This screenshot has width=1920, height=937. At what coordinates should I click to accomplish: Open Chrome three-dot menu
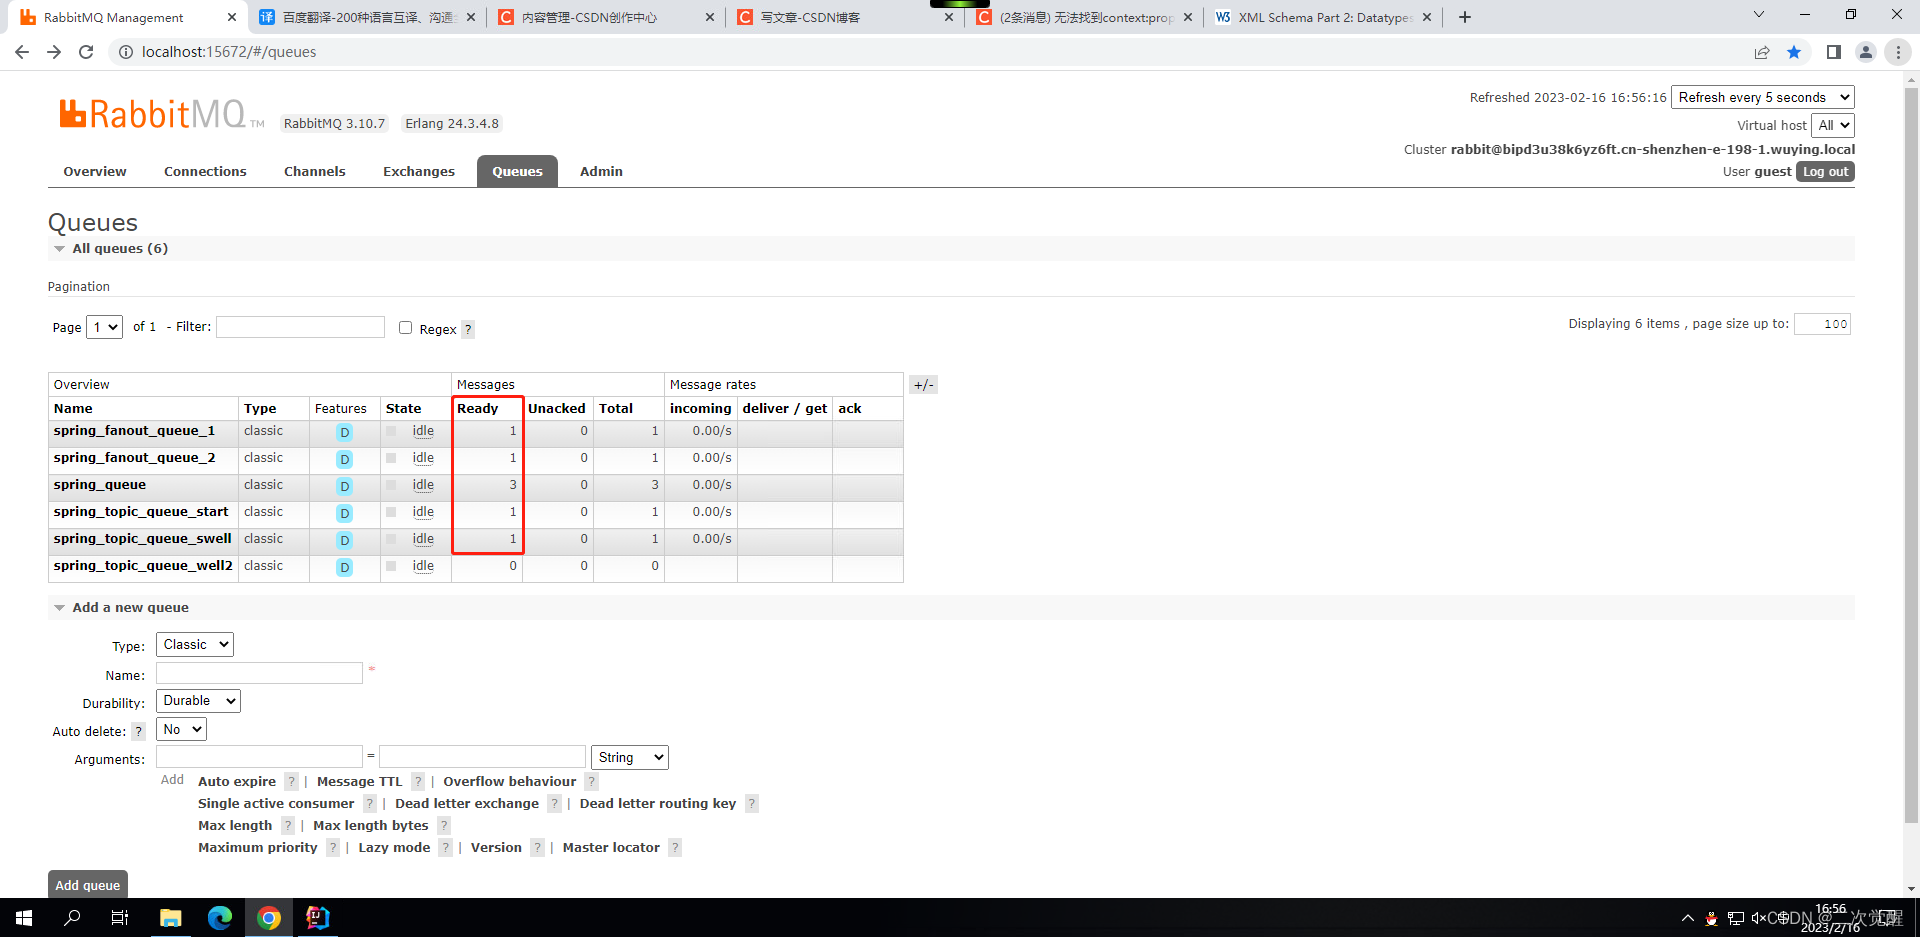pyautogui.click(x=1898, y=52)
